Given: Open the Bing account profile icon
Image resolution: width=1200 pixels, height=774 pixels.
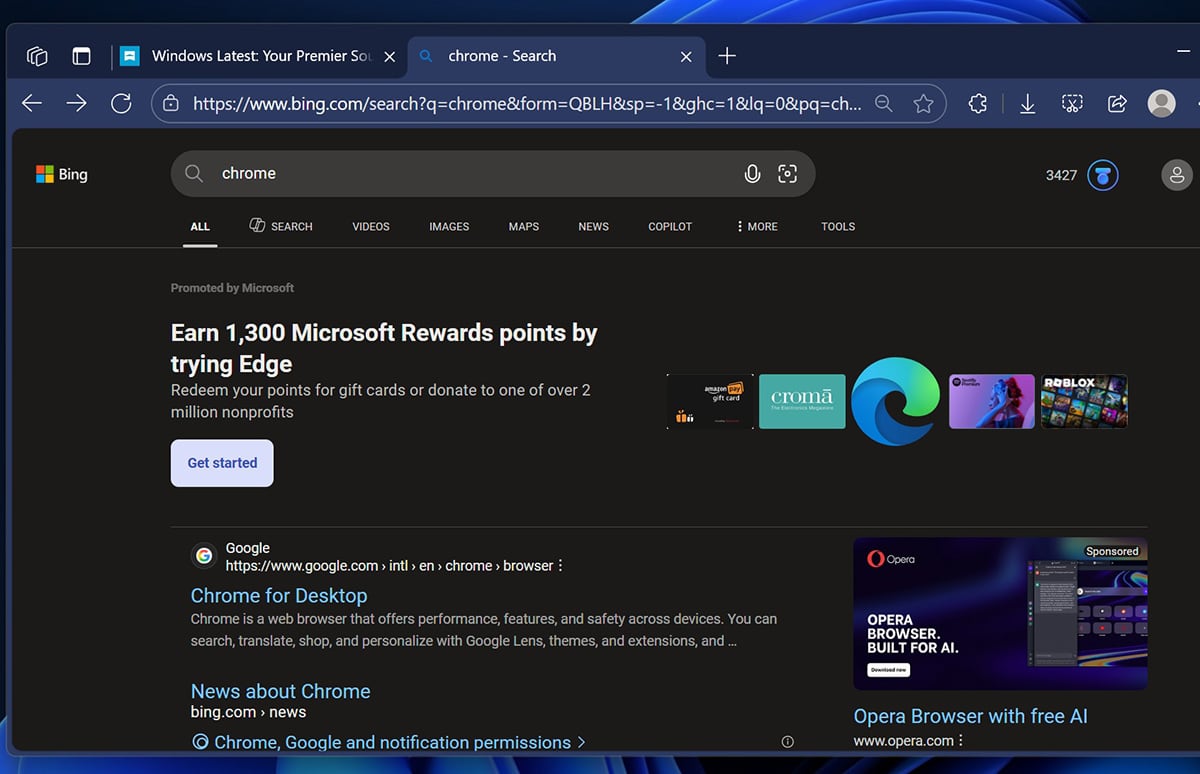Looking at the screenshot, I should point(1177,174).
